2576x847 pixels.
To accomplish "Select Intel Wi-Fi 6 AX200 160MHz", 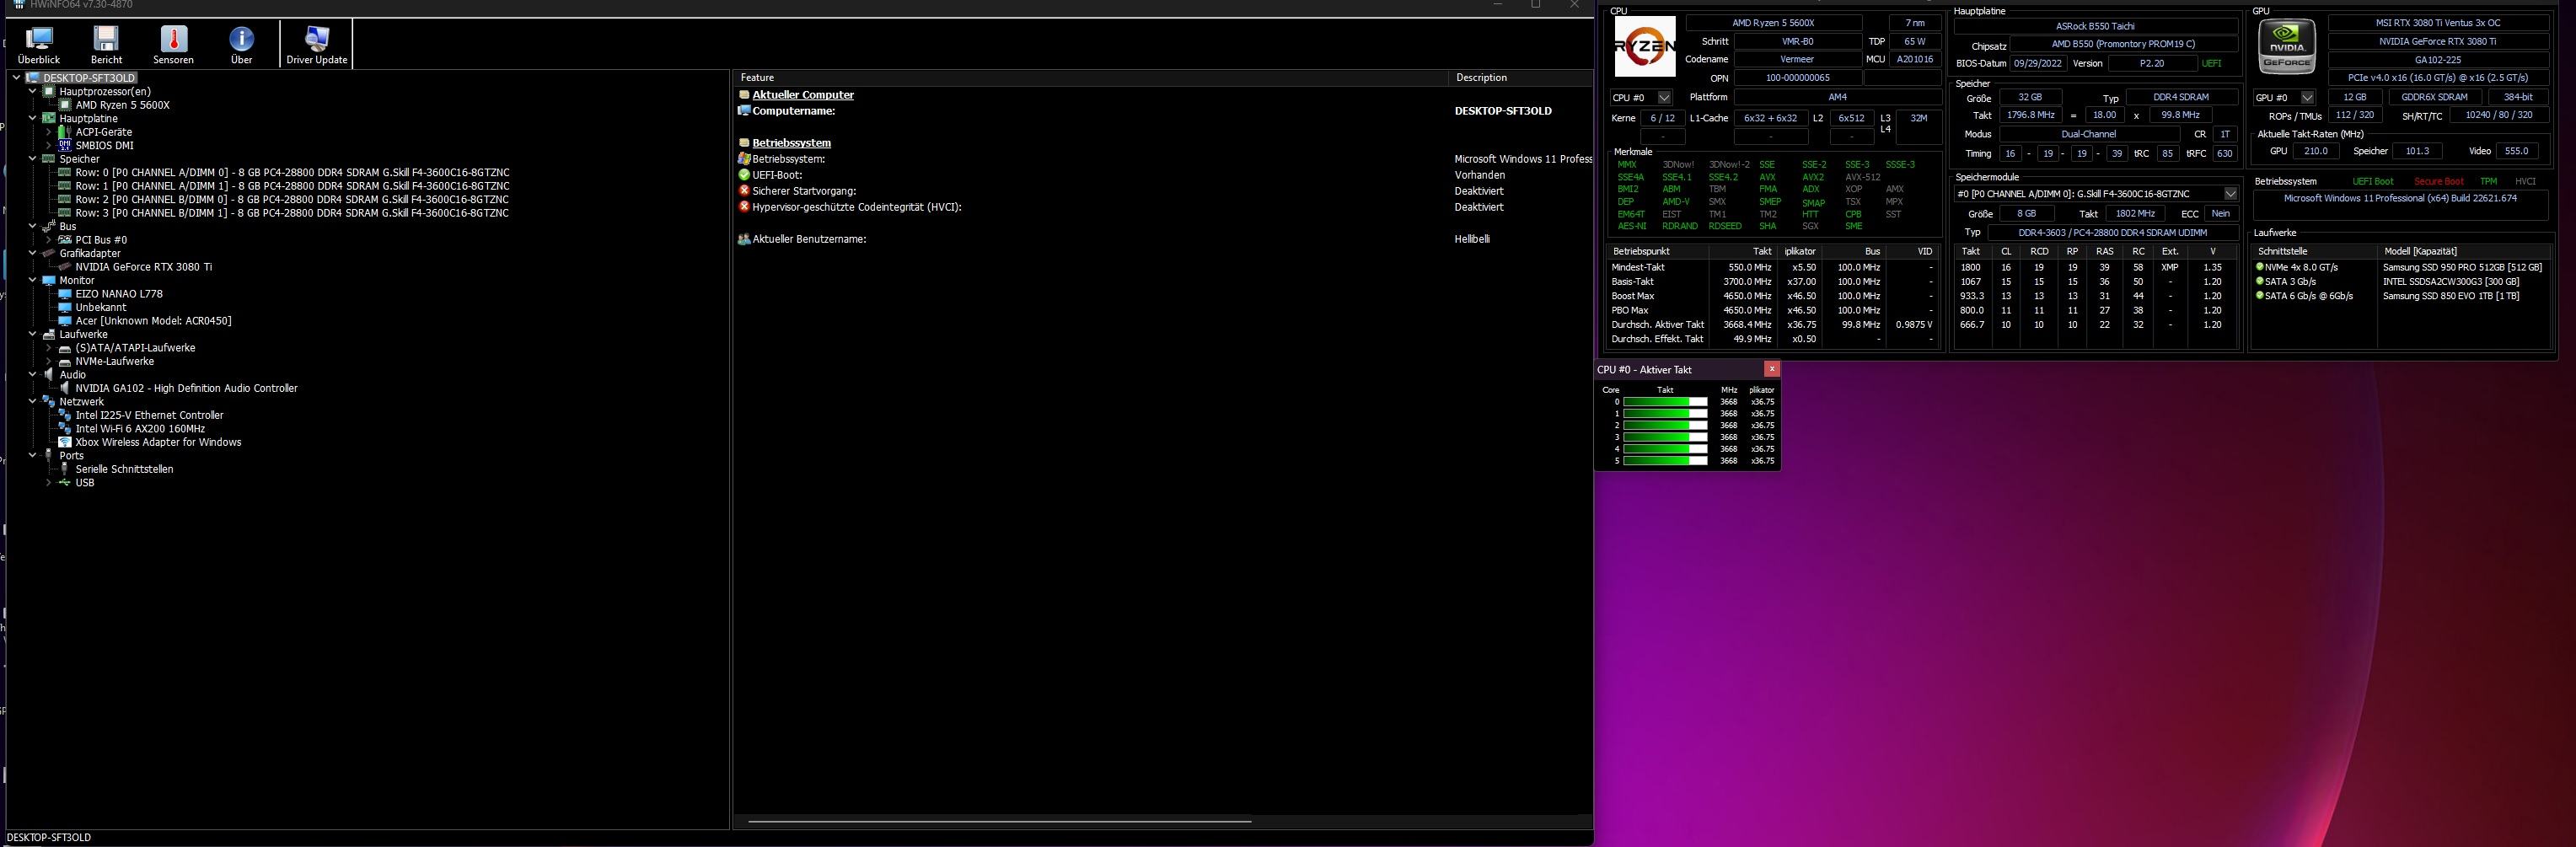I will 140,428.
